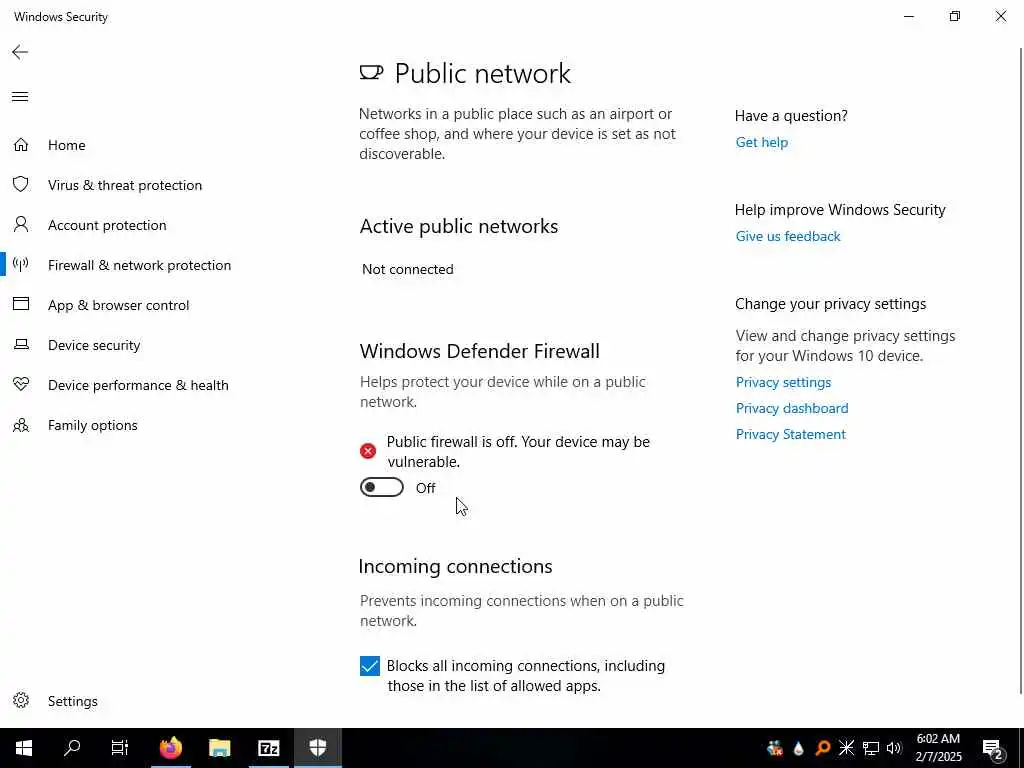
Task: Click the 'Windows Defender Firewall' heading
Action: tap(479, 351)
